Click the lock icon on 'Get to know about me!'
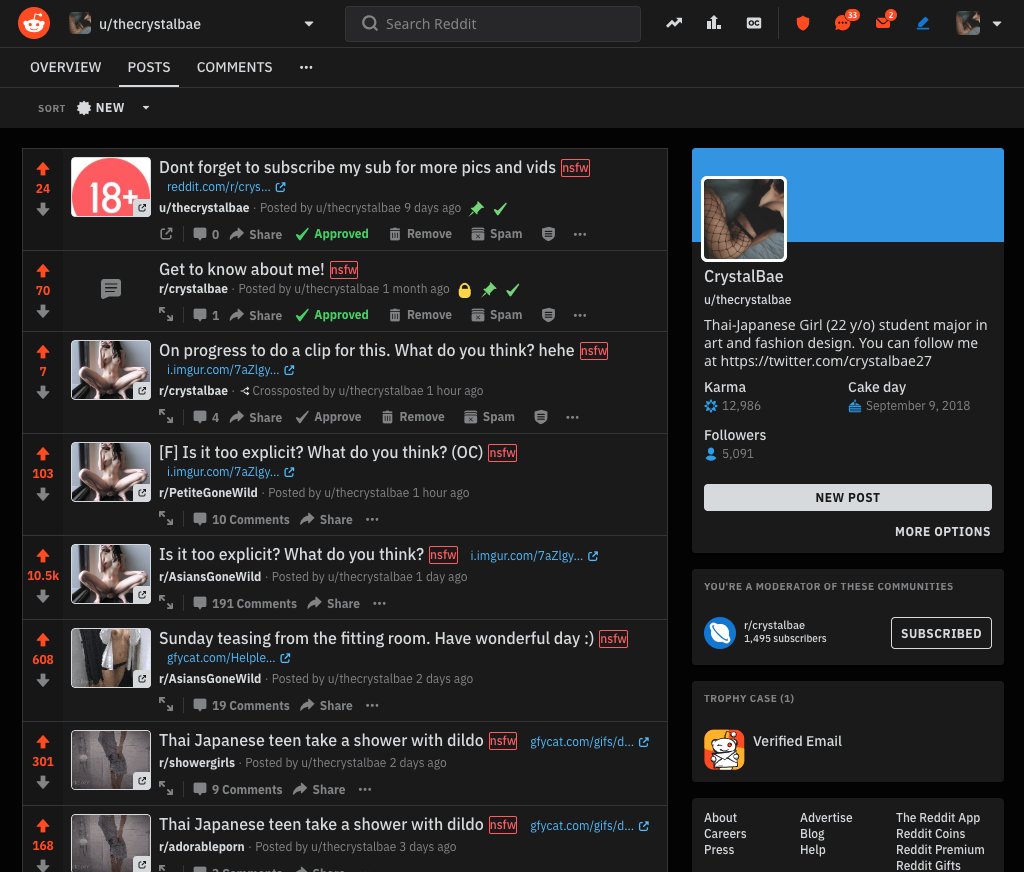1024x872 pixels. point(465,290)
